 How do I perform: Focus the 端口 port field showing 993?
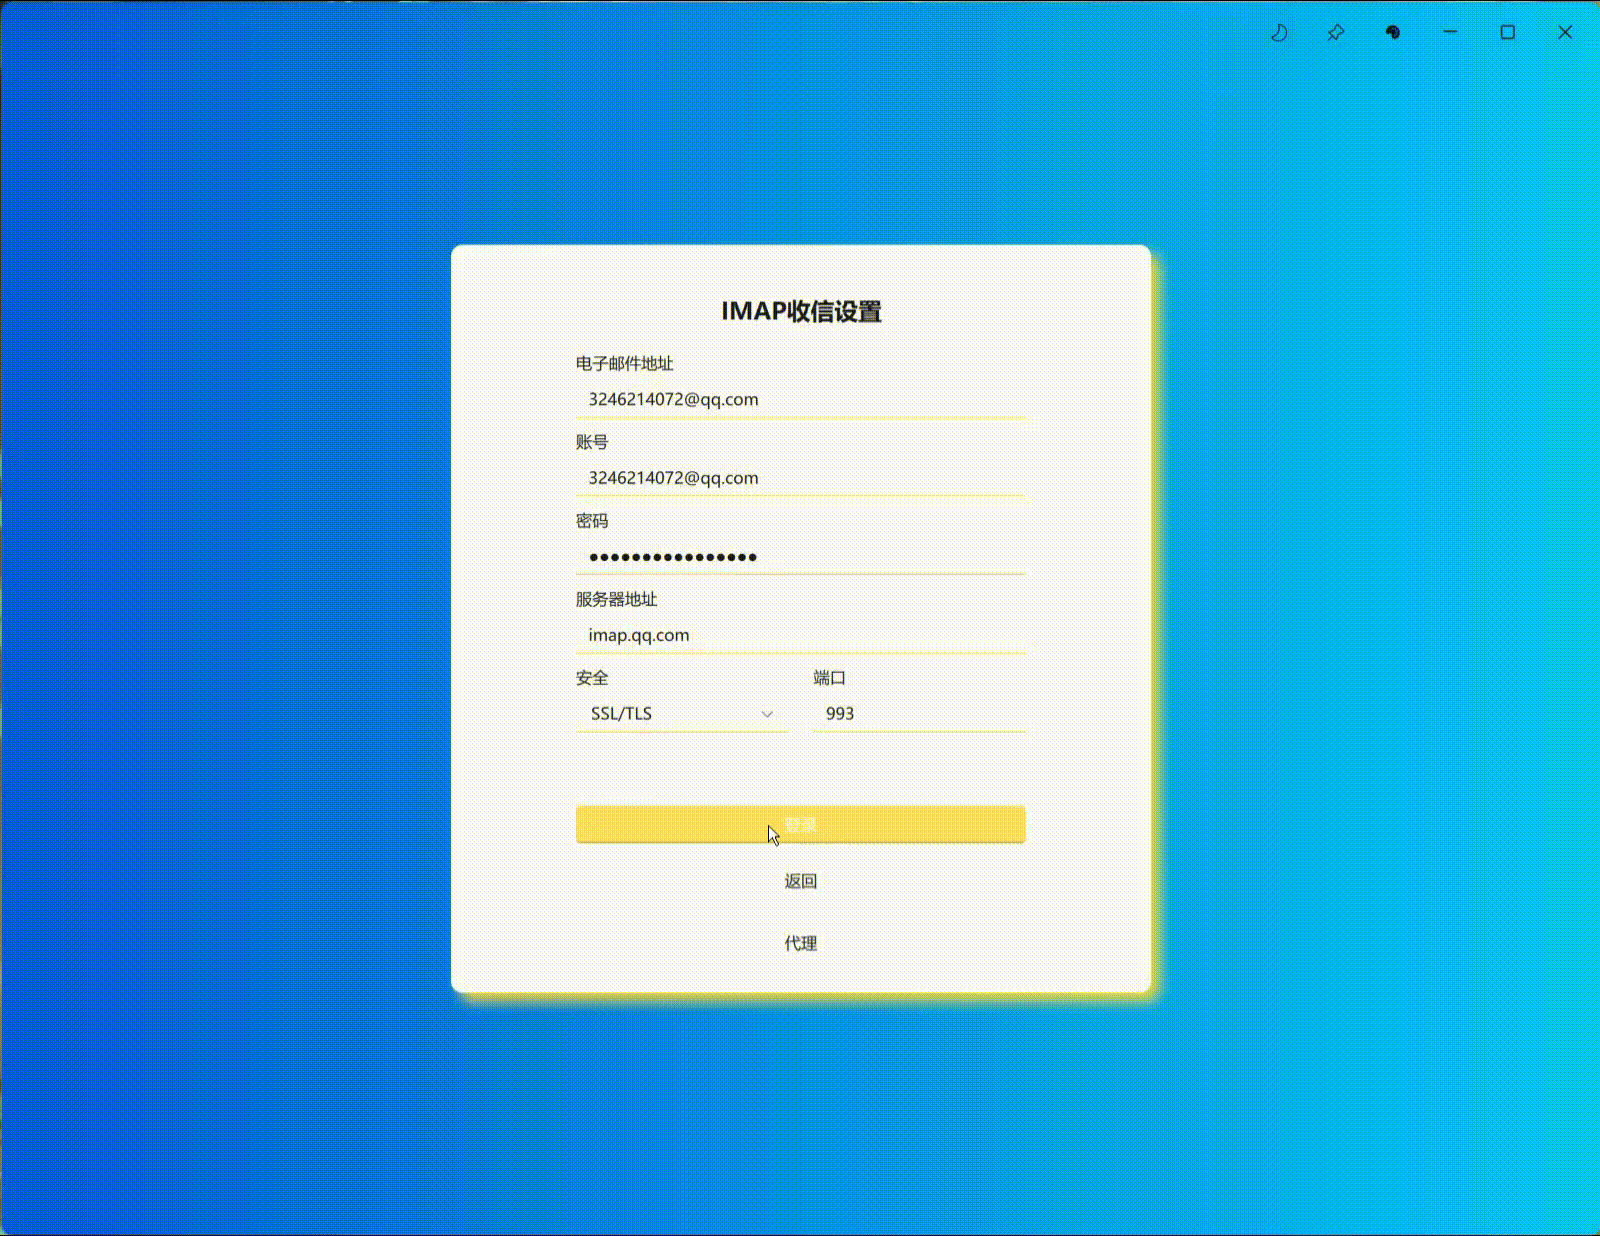(918, 714)
